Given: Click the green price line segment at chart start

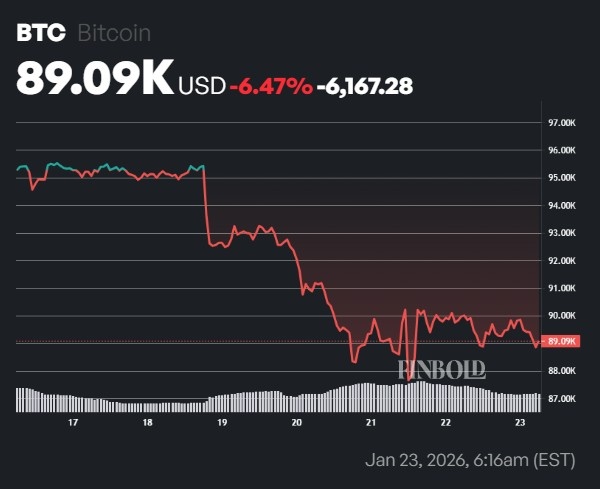Looking at the screenshot, I should pos(60,163).
